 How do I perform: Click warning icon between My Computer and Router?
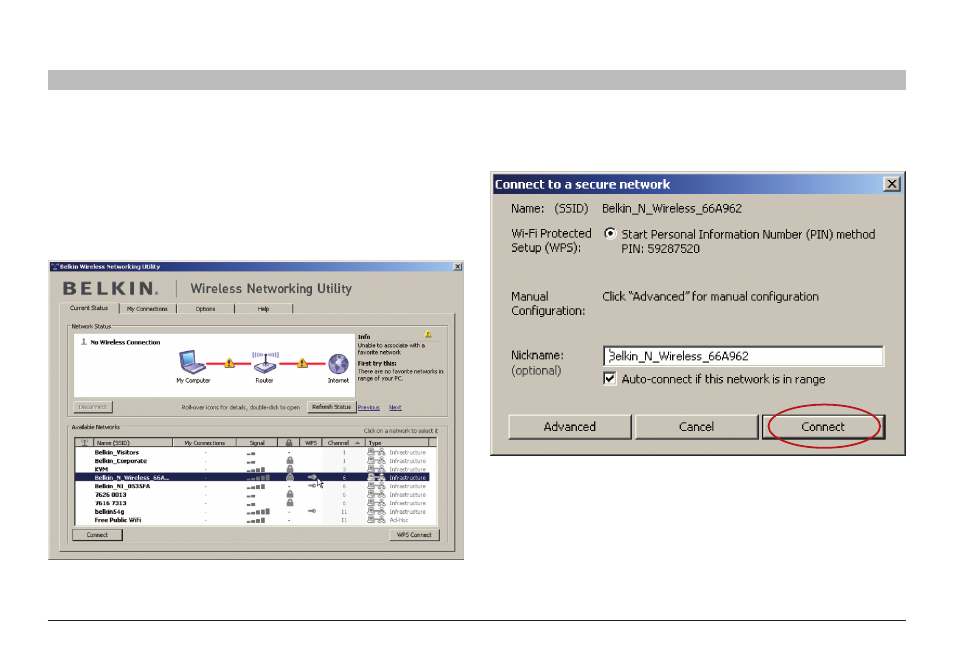click(x=229, y=363)
